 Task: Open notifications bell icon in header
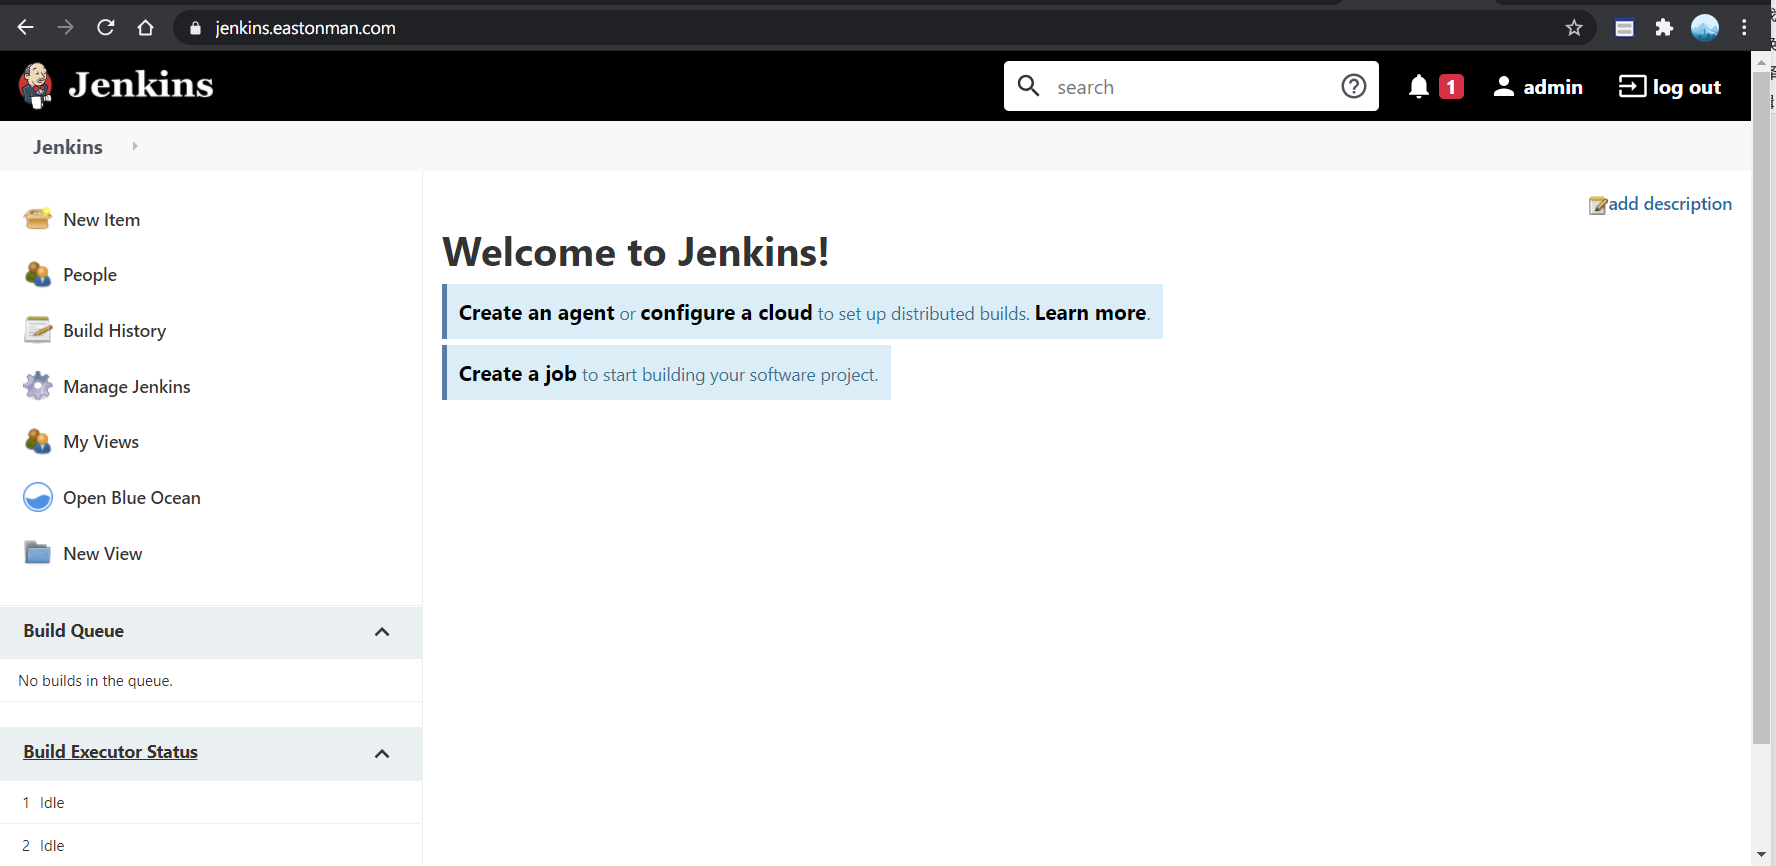[1418, 87]
